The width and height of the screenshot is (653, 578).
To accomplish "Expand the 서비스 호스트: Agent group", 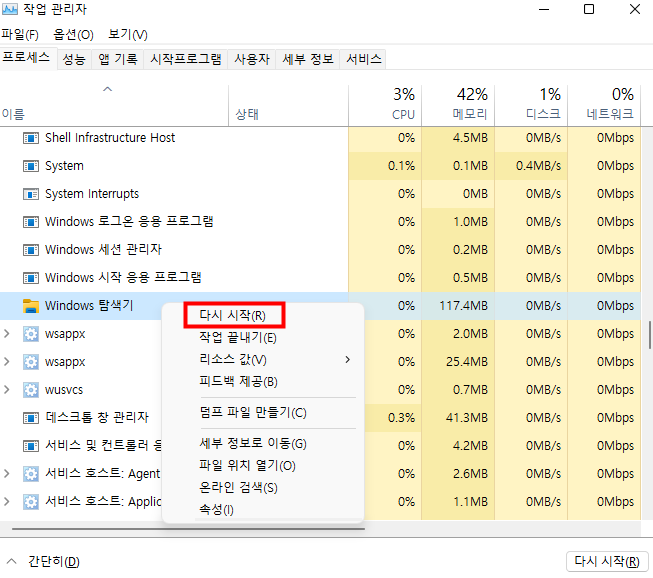I will [7, 473].
